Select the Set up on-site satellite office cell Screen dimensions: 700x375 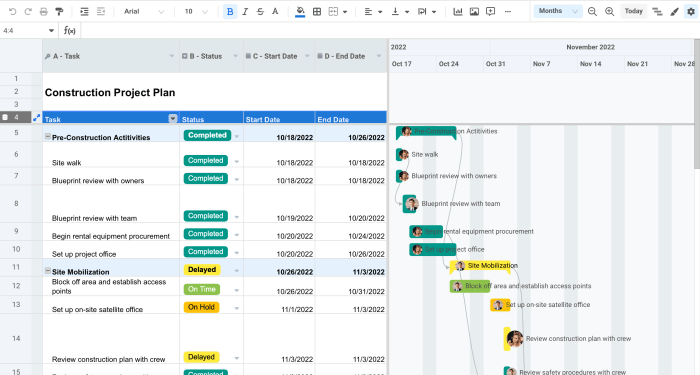point(111,304)
